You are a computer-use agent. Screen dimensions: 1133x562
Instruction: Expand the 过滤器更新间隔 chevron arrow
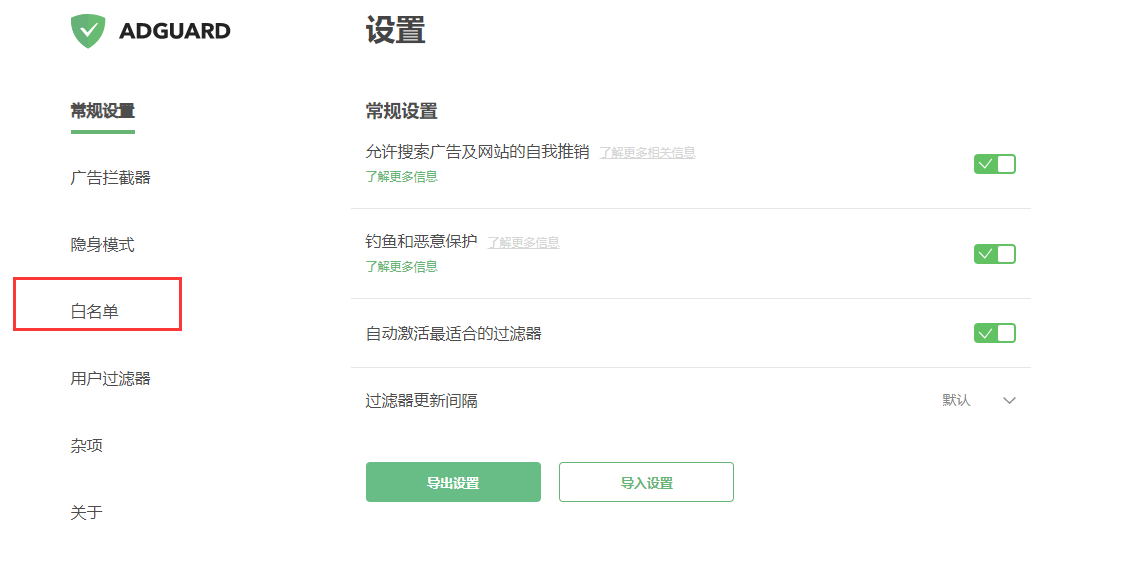(x=1009, y=401)
